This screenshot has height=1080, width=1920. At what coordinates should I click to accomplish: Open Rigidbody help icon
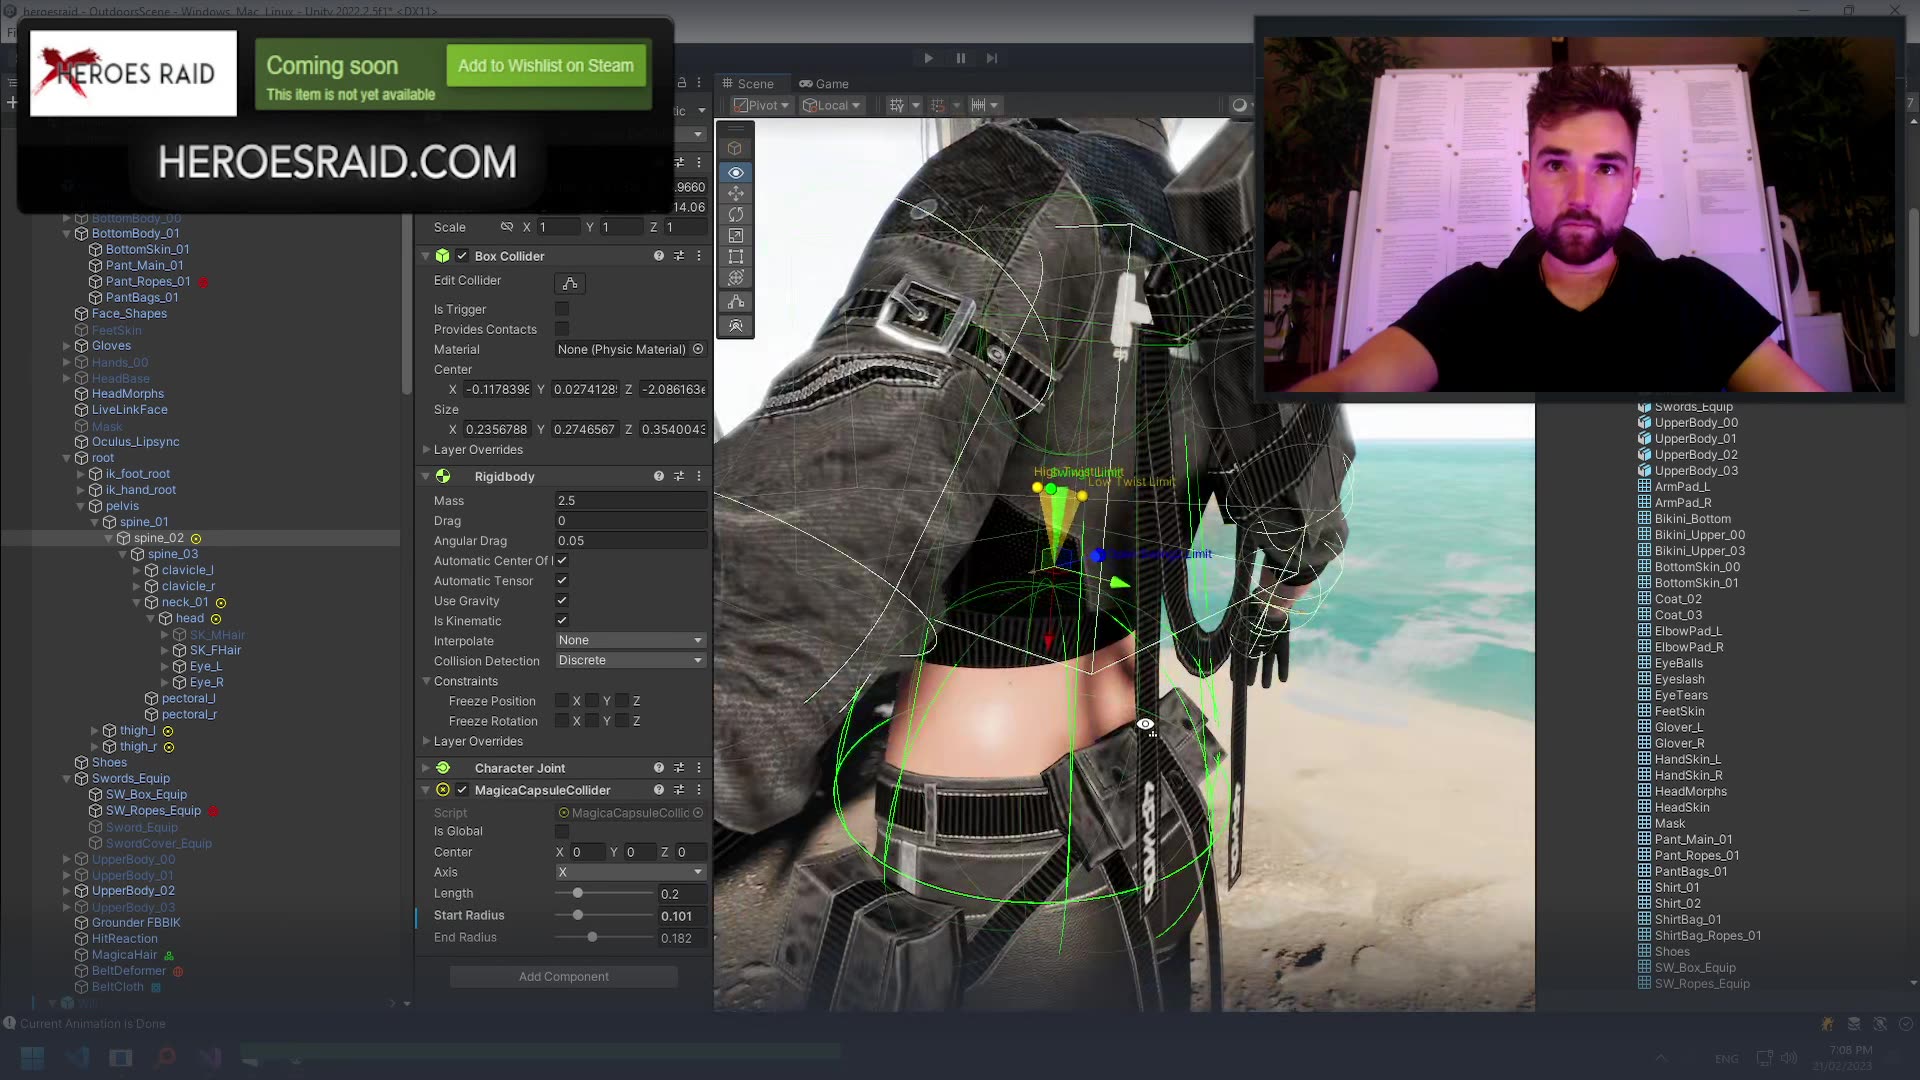point(659,476)
